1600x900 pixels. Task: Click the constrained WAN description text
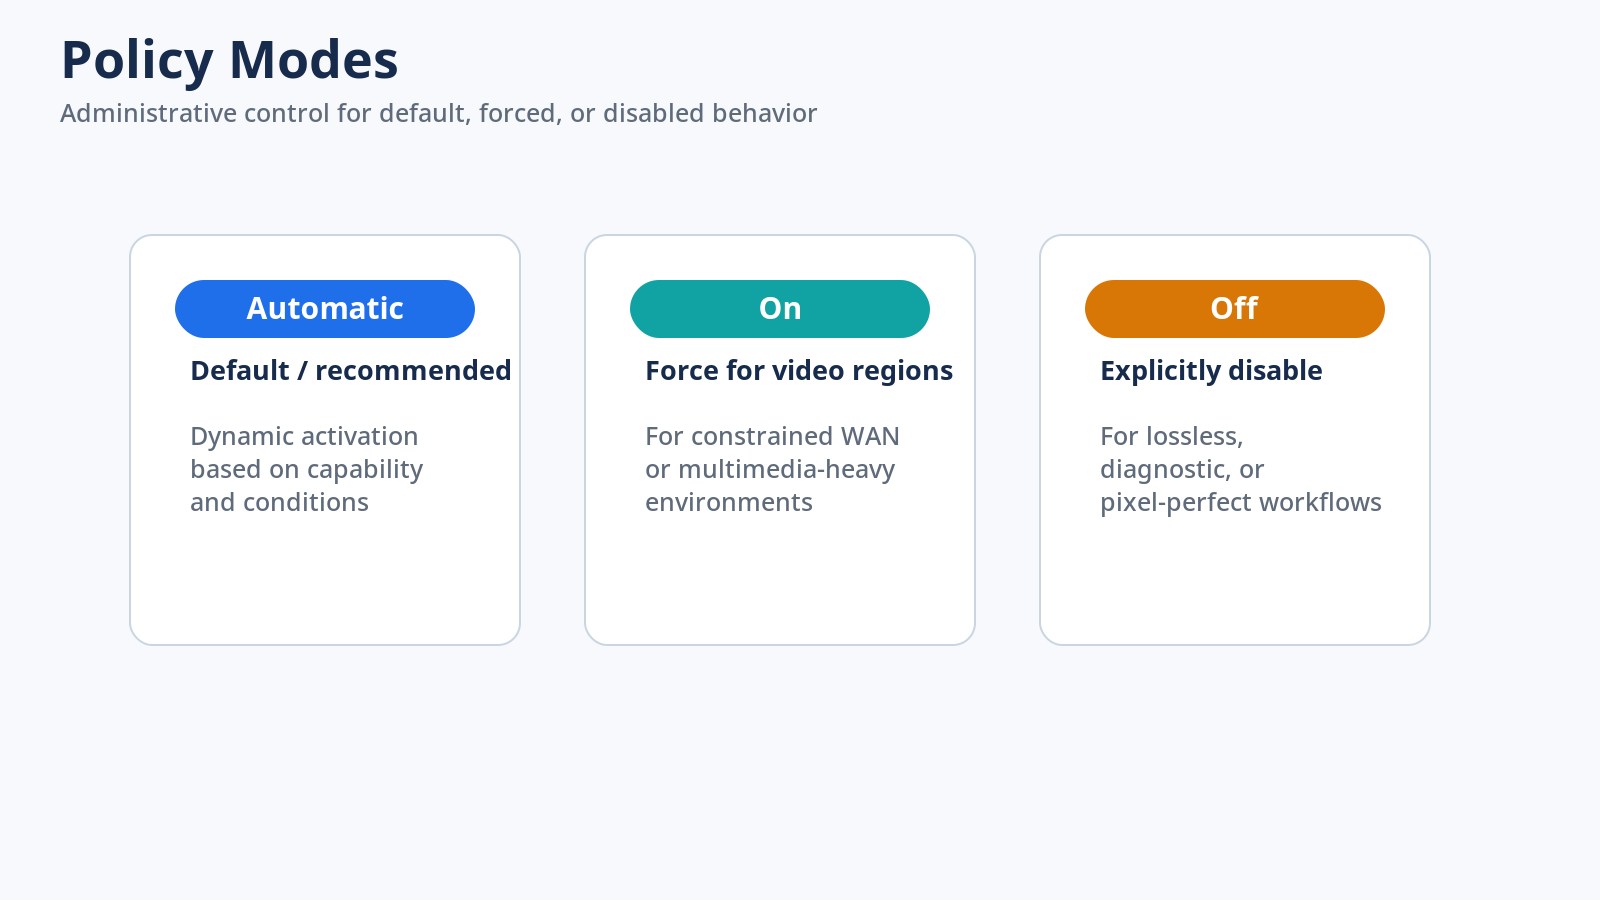773,469
